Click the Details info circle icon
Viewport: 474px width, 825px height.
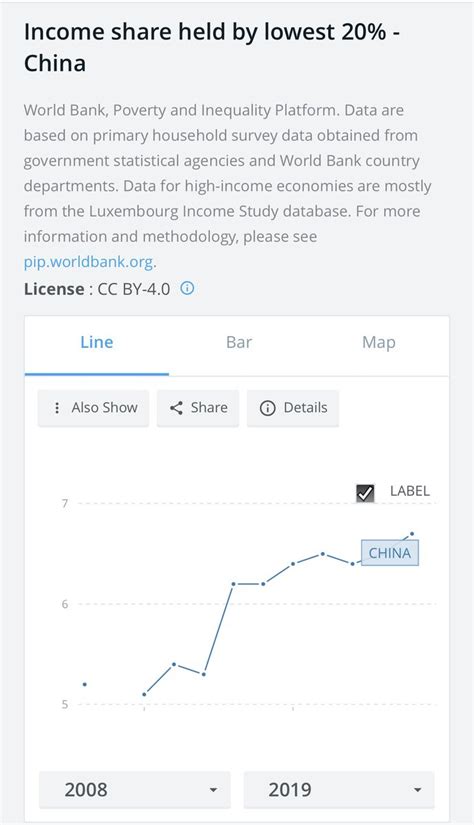tap(267, 408)
